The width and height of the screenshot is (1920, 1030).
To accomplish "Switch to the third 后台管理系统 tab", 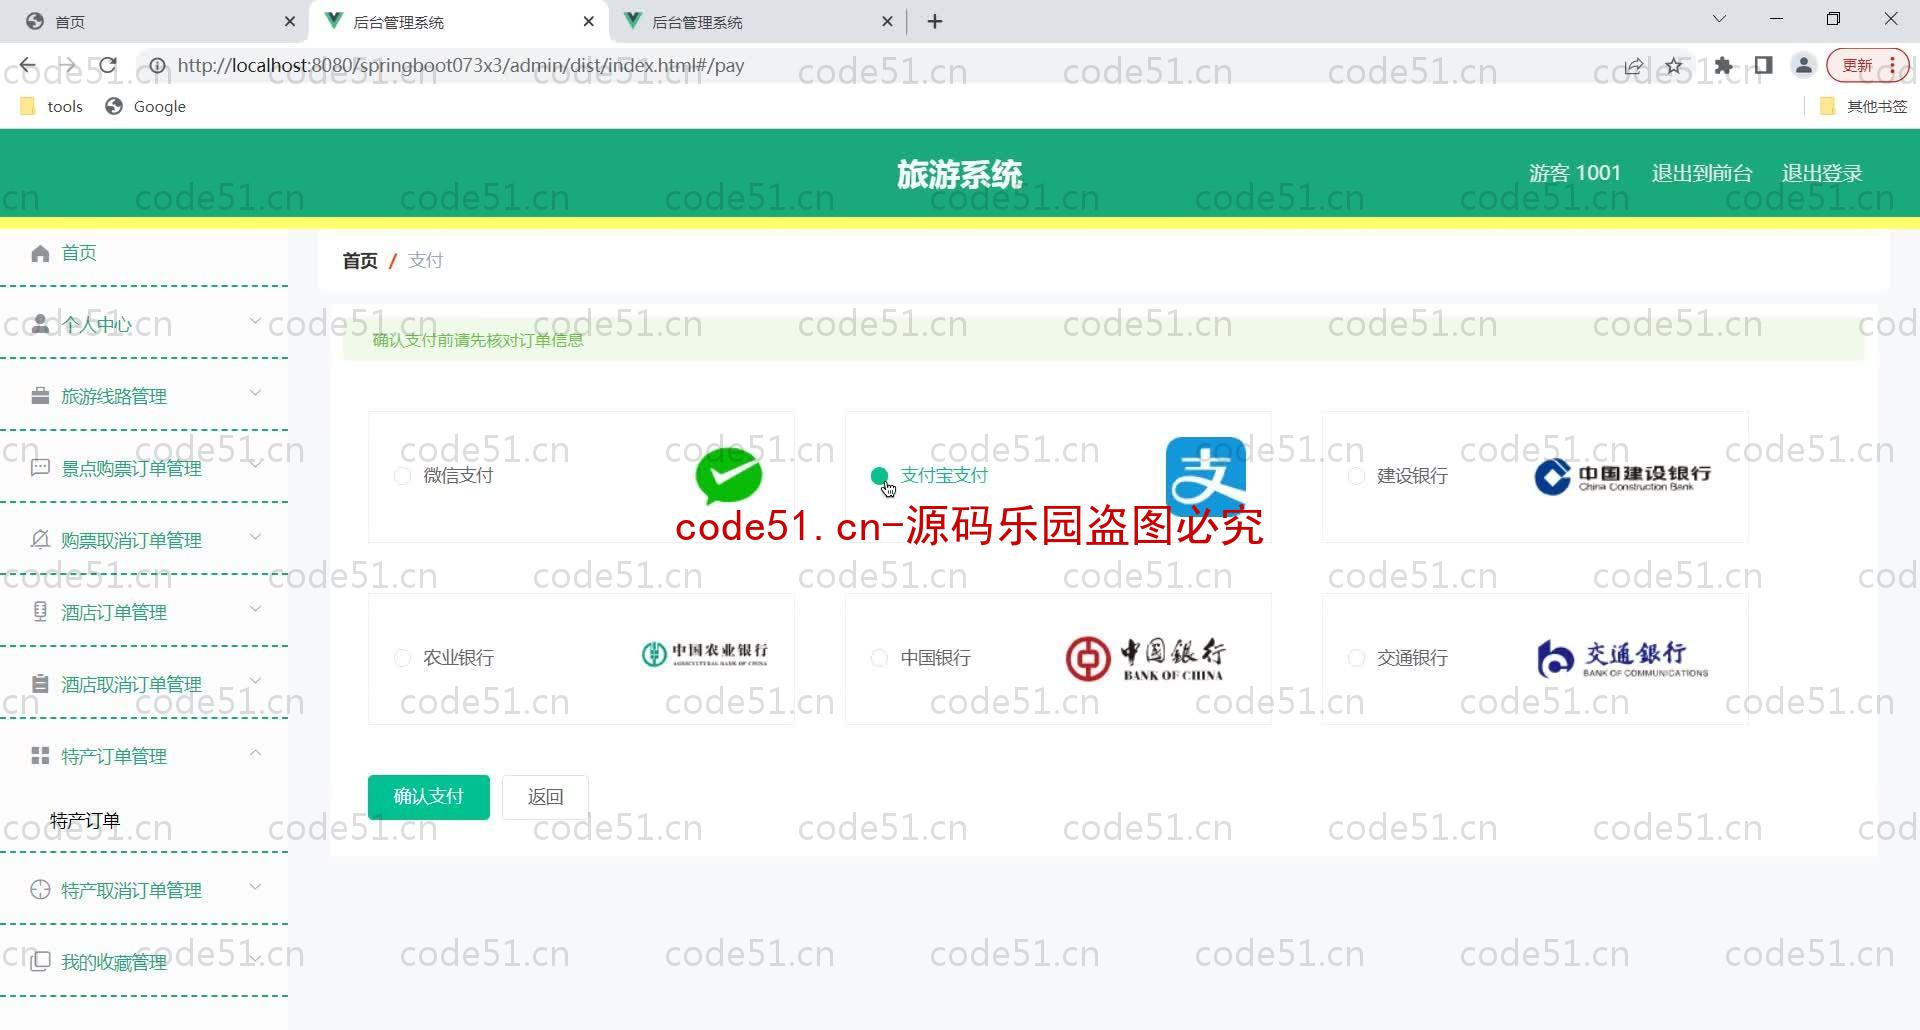I will (757, 21).
